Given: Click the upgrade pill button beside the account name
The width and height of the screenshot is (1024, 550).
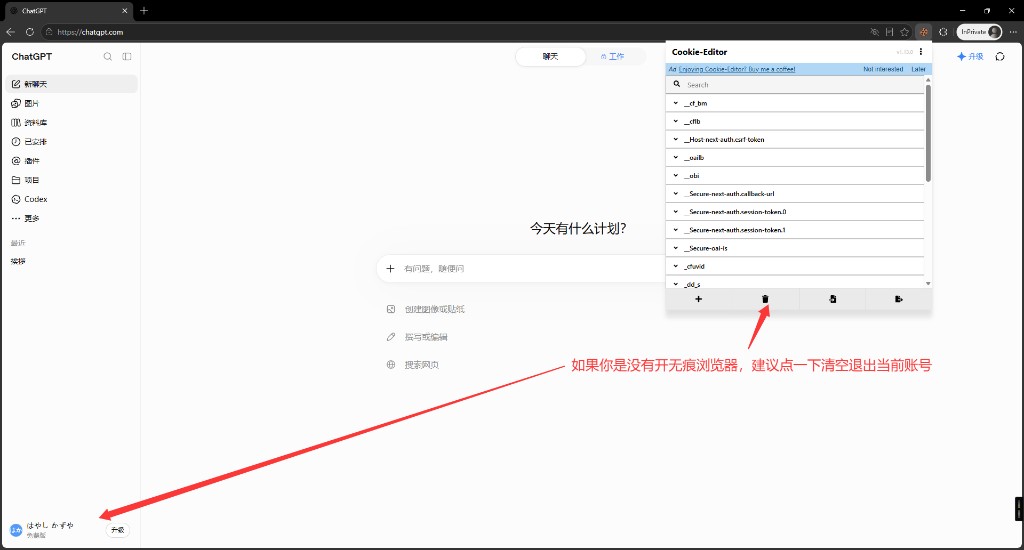Looking at the screenshot, I should (x=118, y=530).
